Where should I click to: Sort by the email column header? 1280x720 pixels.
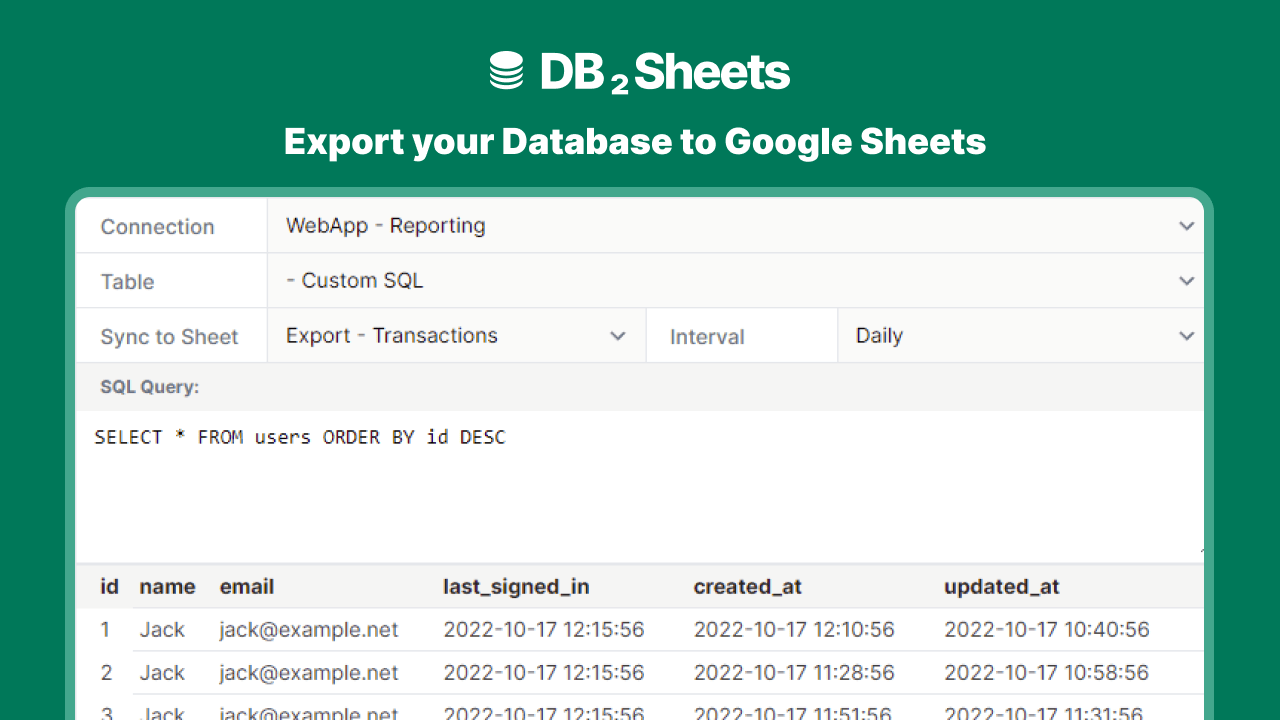(x=247, y=587)
